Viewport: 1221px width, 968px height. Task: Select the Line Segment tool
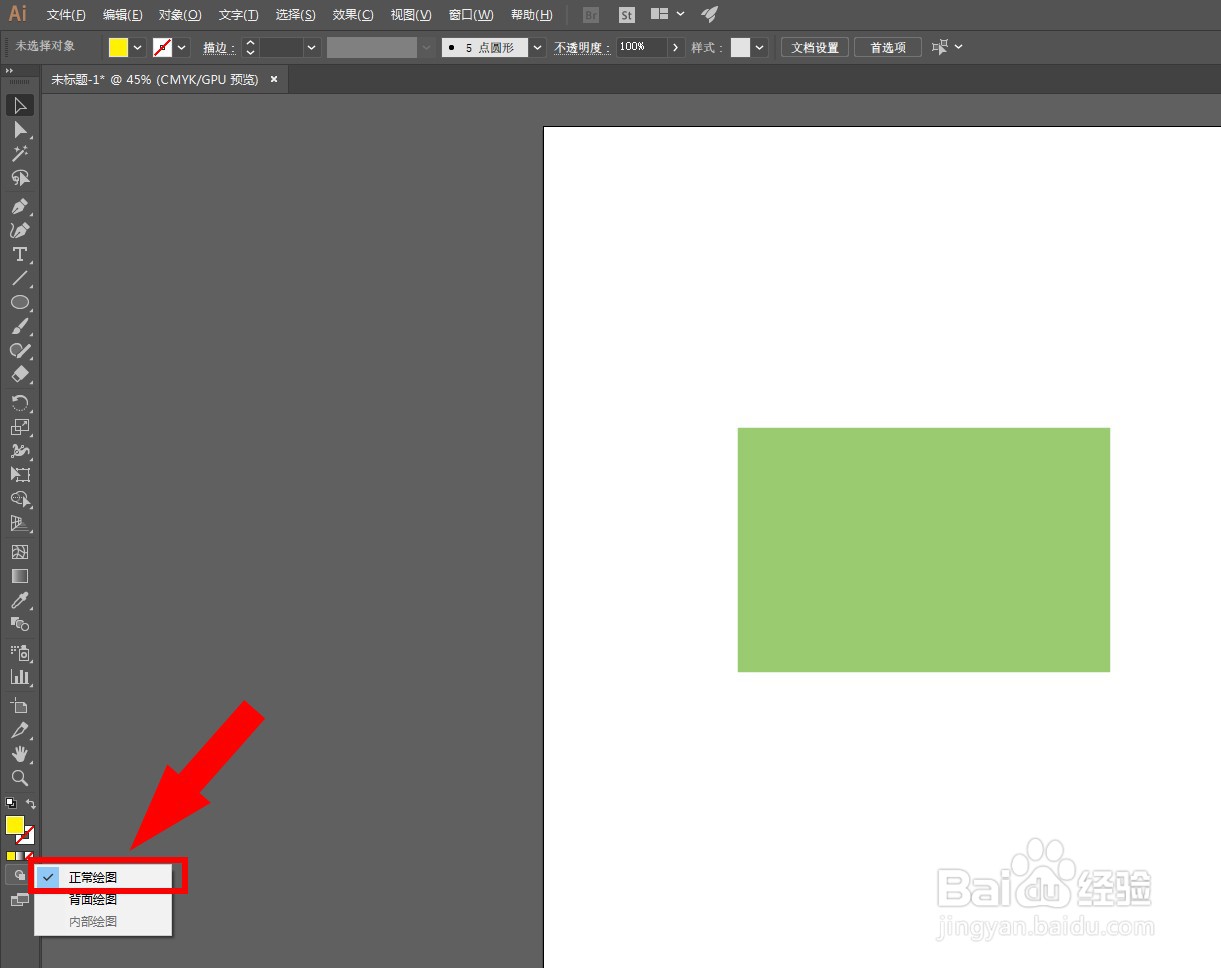coord(20,279)
